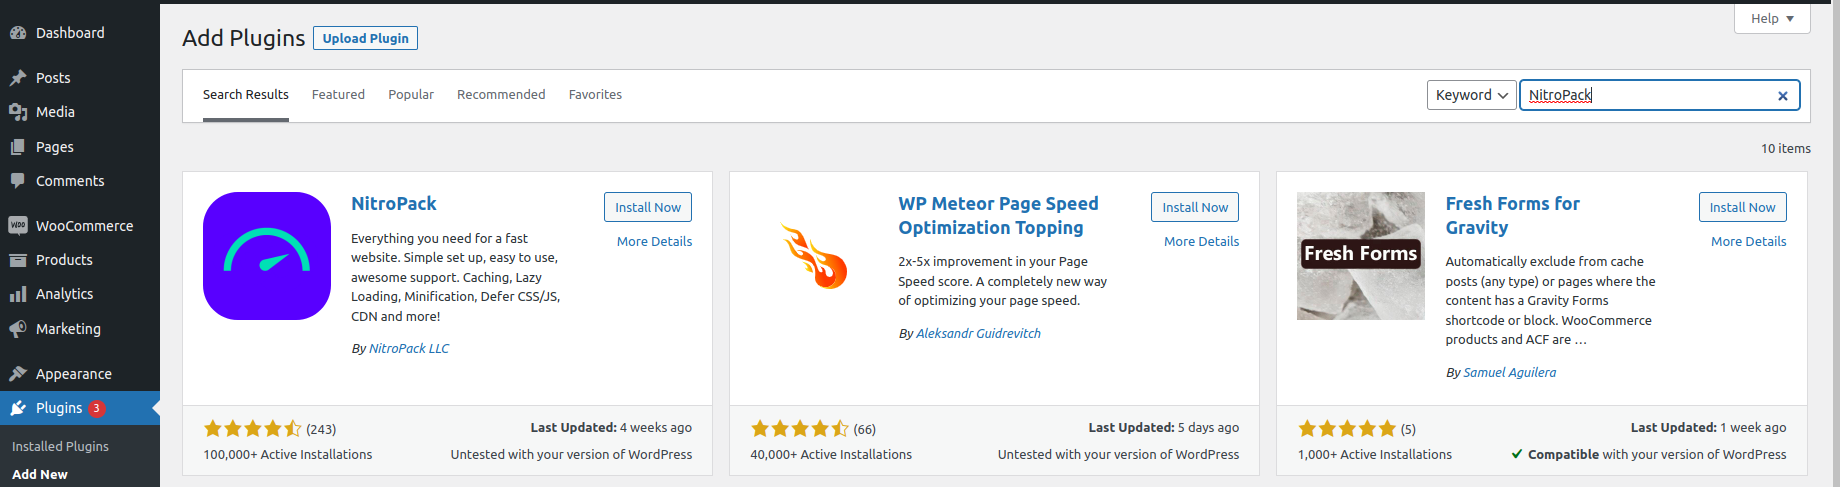Click 'Last Updated: 5 days ago' text

pos(1164,428)
